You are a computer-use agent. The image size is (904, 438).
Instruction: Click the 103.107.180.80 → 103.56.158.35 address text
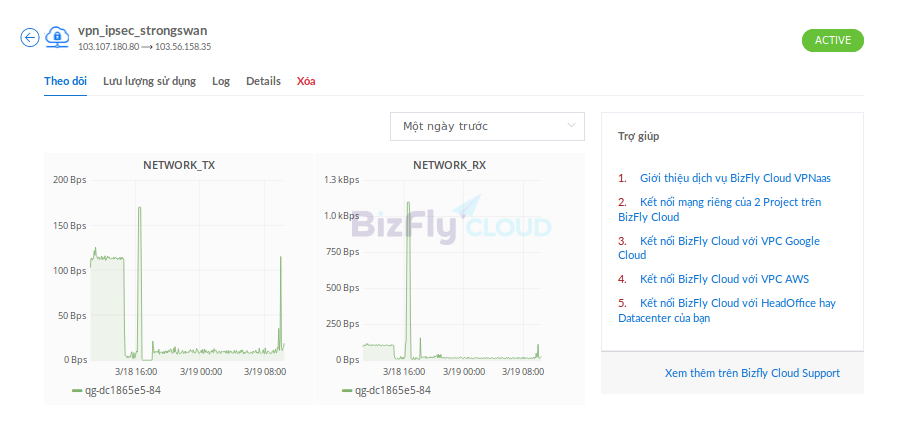144,47
